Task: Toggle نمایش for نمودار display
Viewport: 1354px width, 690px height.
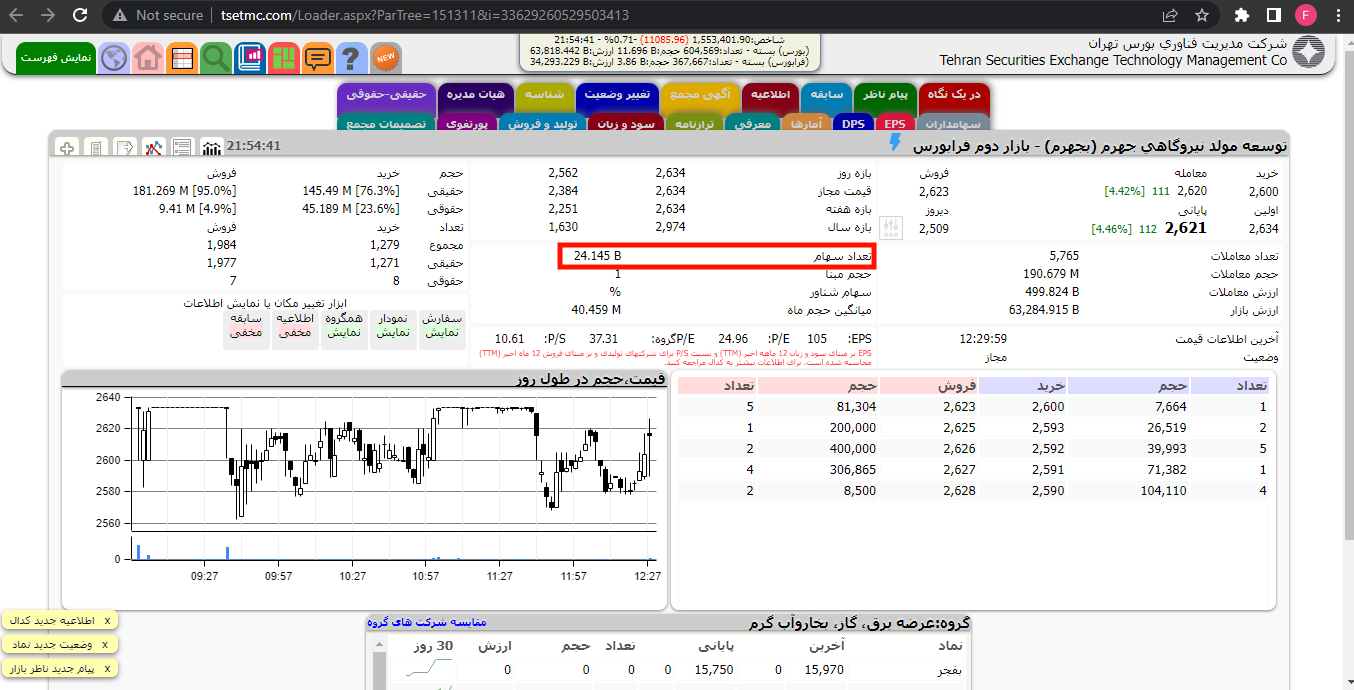Action: tap(394, 331)
